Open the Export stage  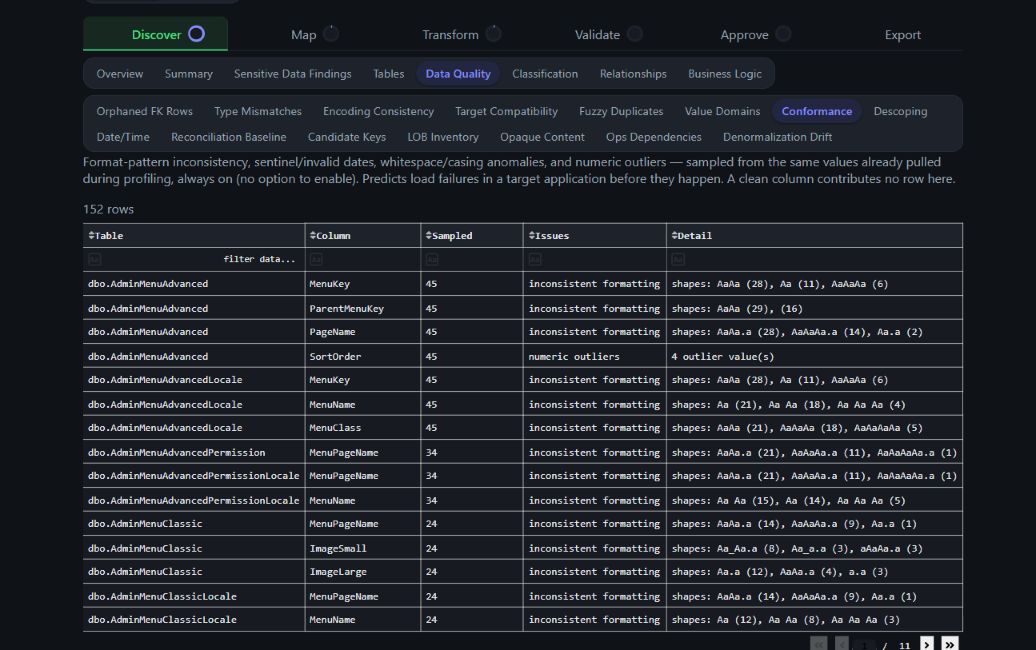tap(903, 34)
